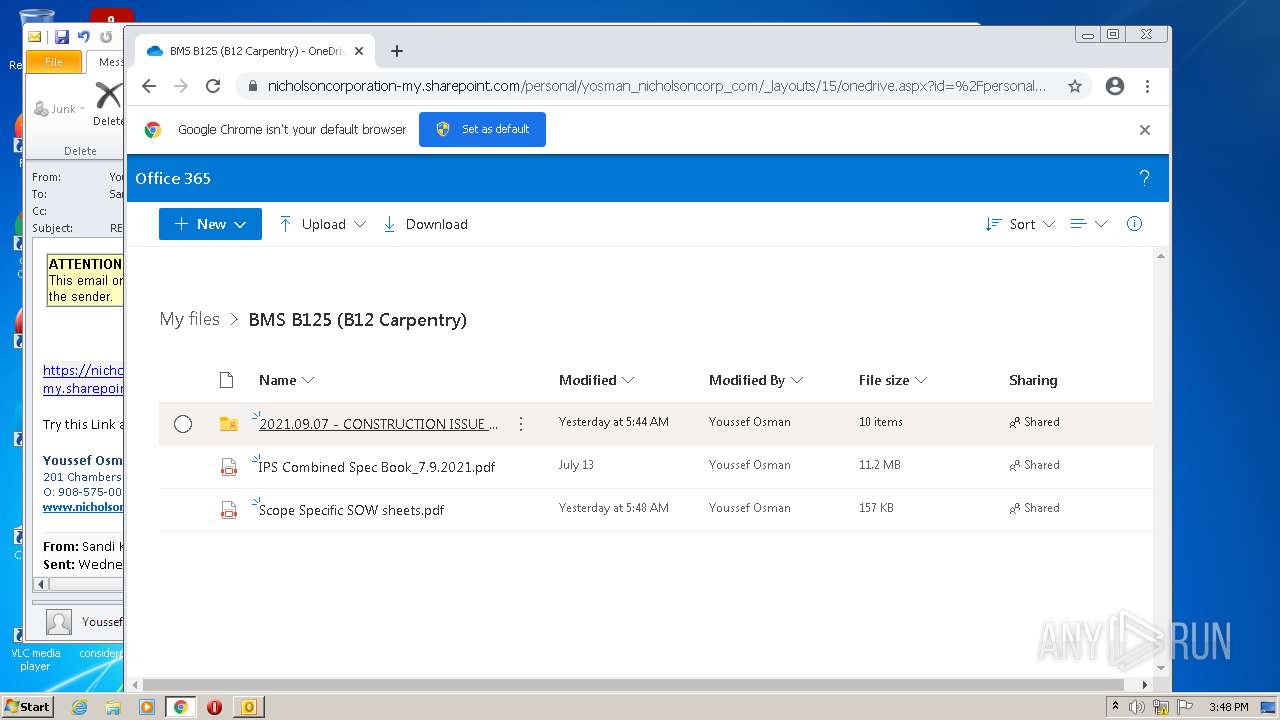Reload the OneDrive page

(x=213, y=86)
